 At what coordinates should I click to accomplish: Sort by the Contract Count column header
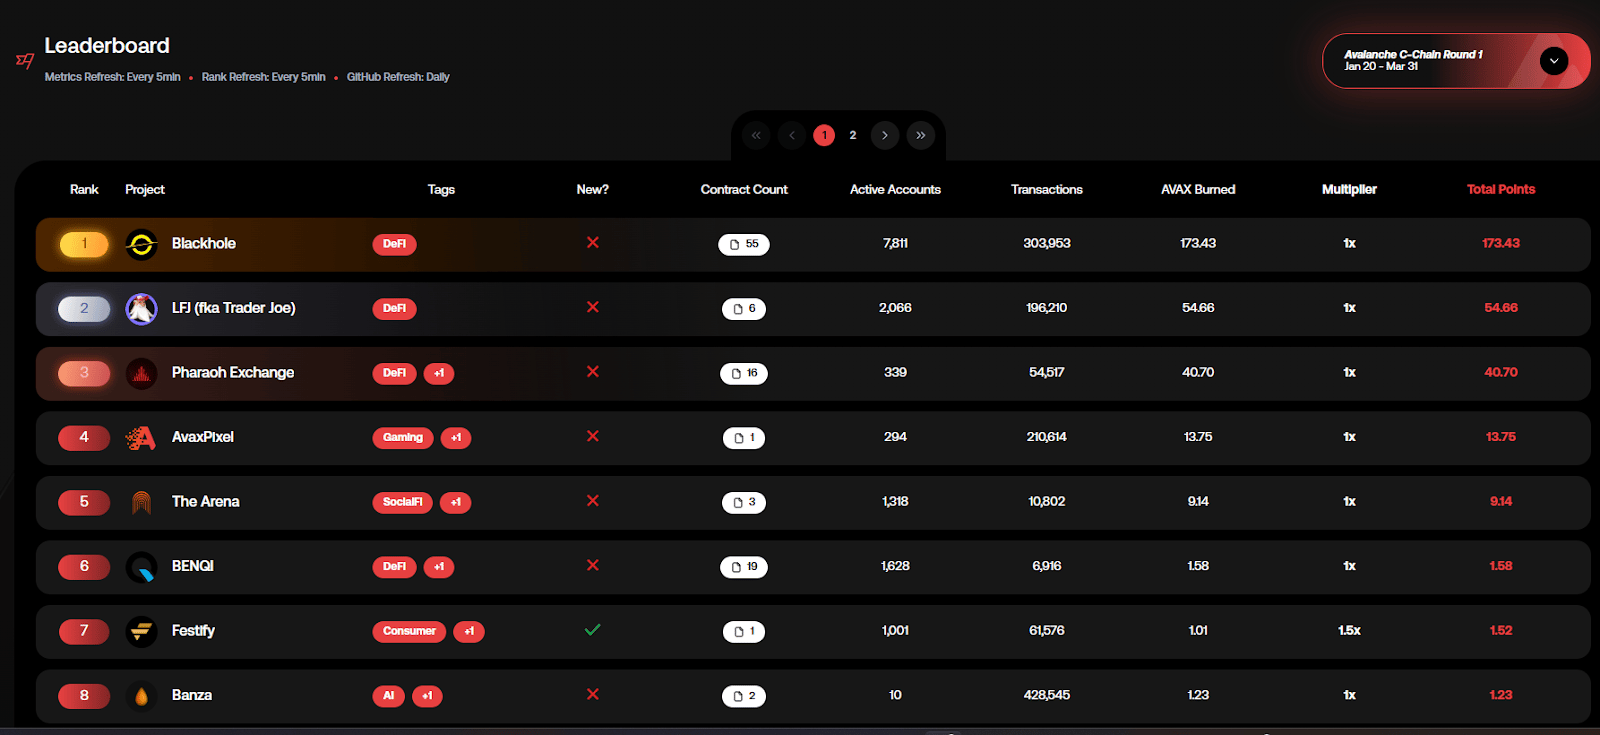744,189
